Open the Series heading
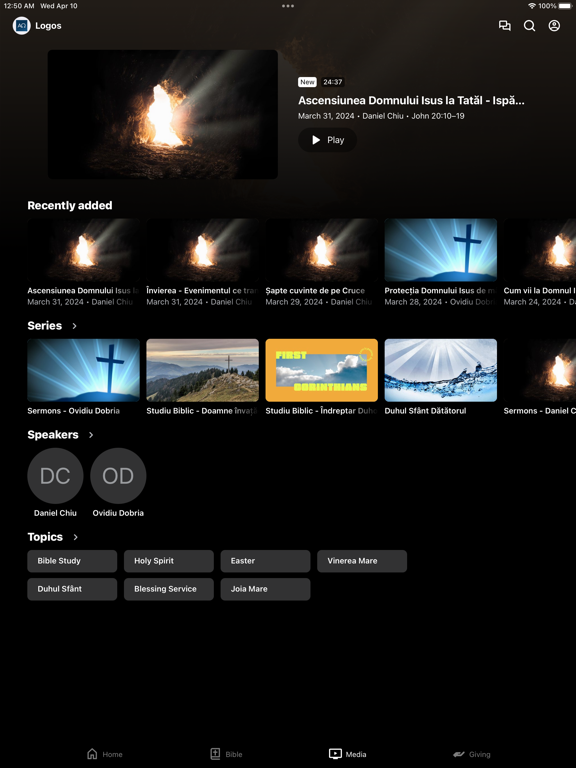 45,326
